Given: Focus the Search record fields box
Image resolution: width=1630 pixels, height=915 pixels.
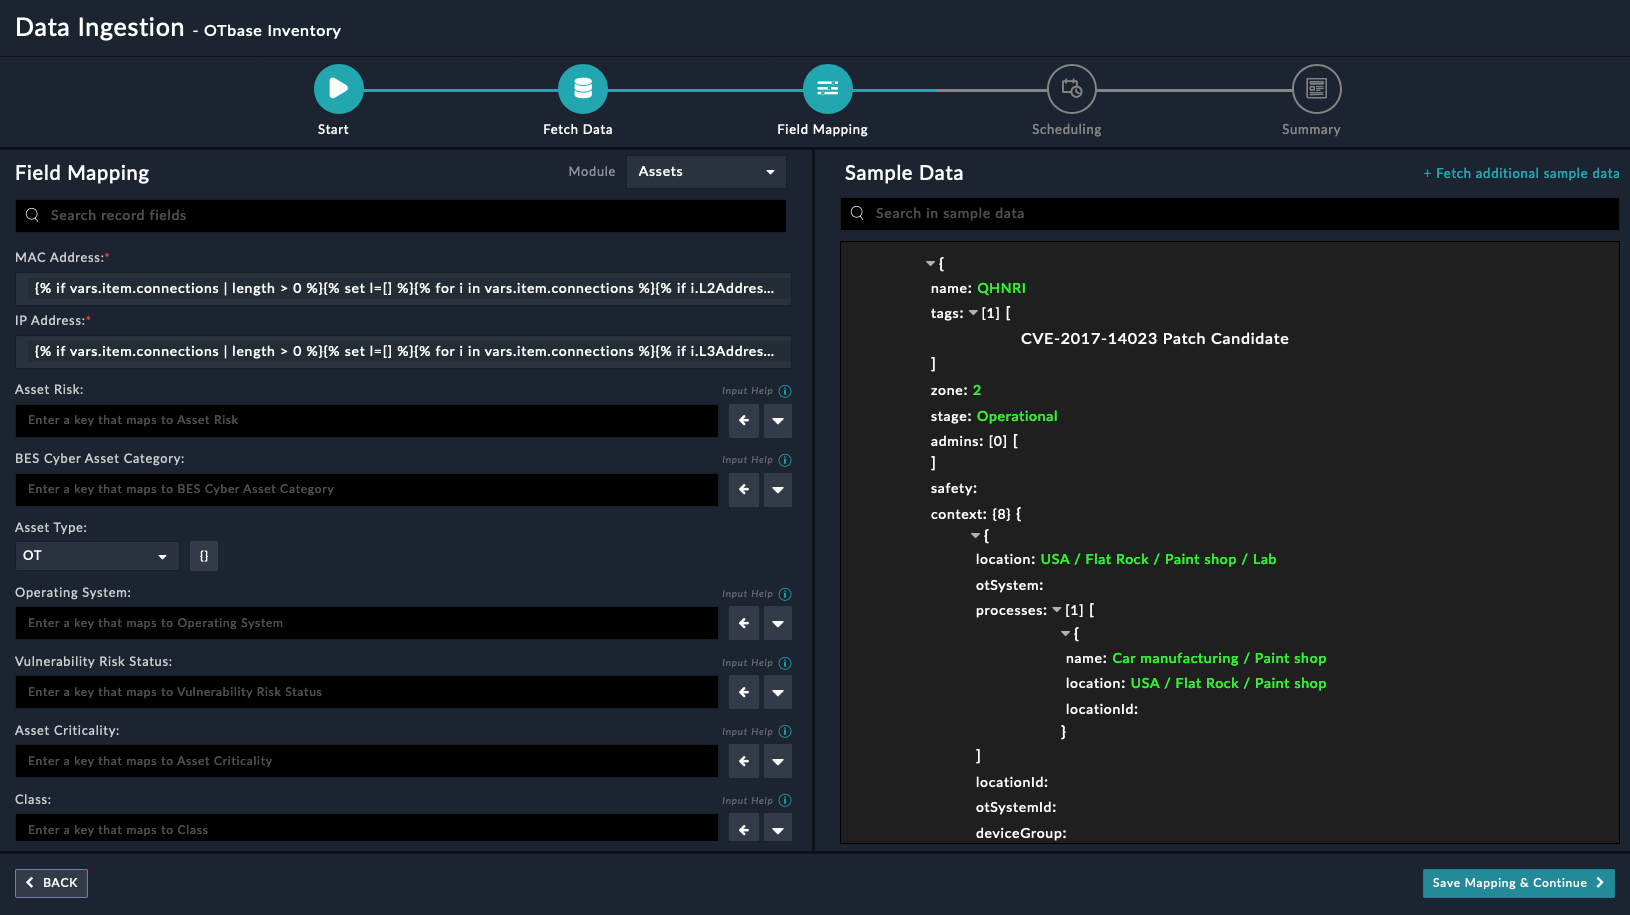Looking at the screenshot, I should point(400,216).
